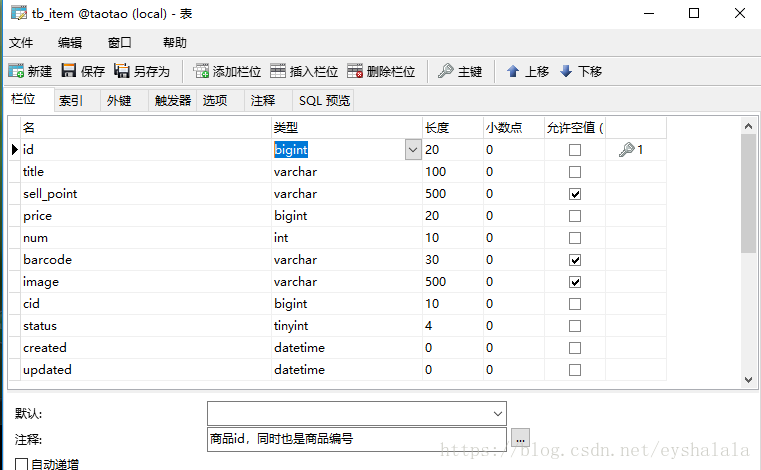Toggle allow null for id row
This screenshot has height=470, width=761.
[575, 150]
